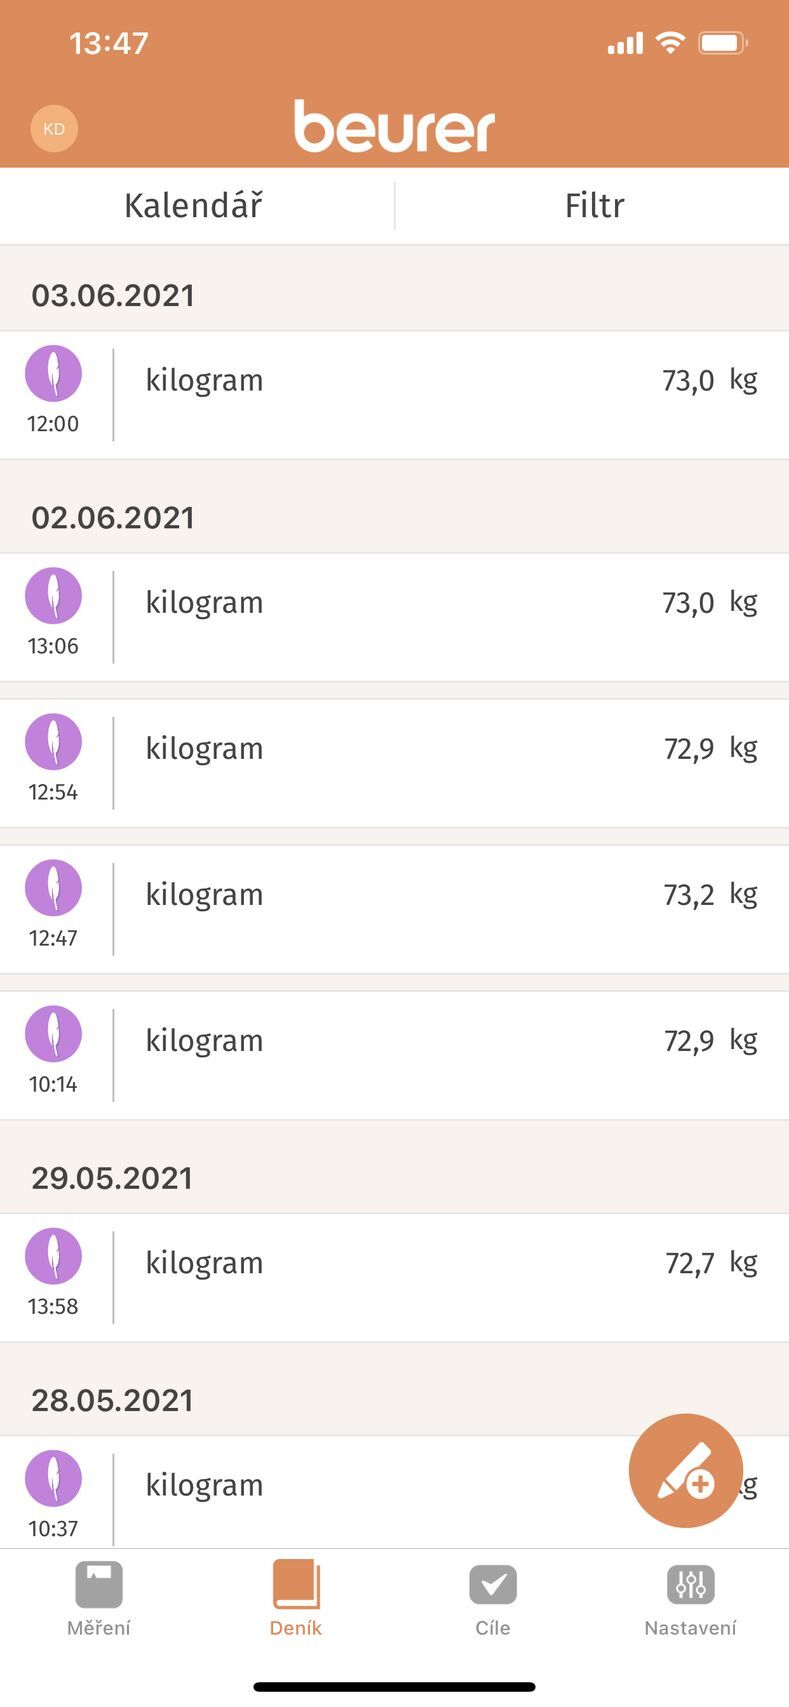This screenshot has height=1707, width=789.
Task: Open the add measurement pencil button
Action: tap(686, 1470)
